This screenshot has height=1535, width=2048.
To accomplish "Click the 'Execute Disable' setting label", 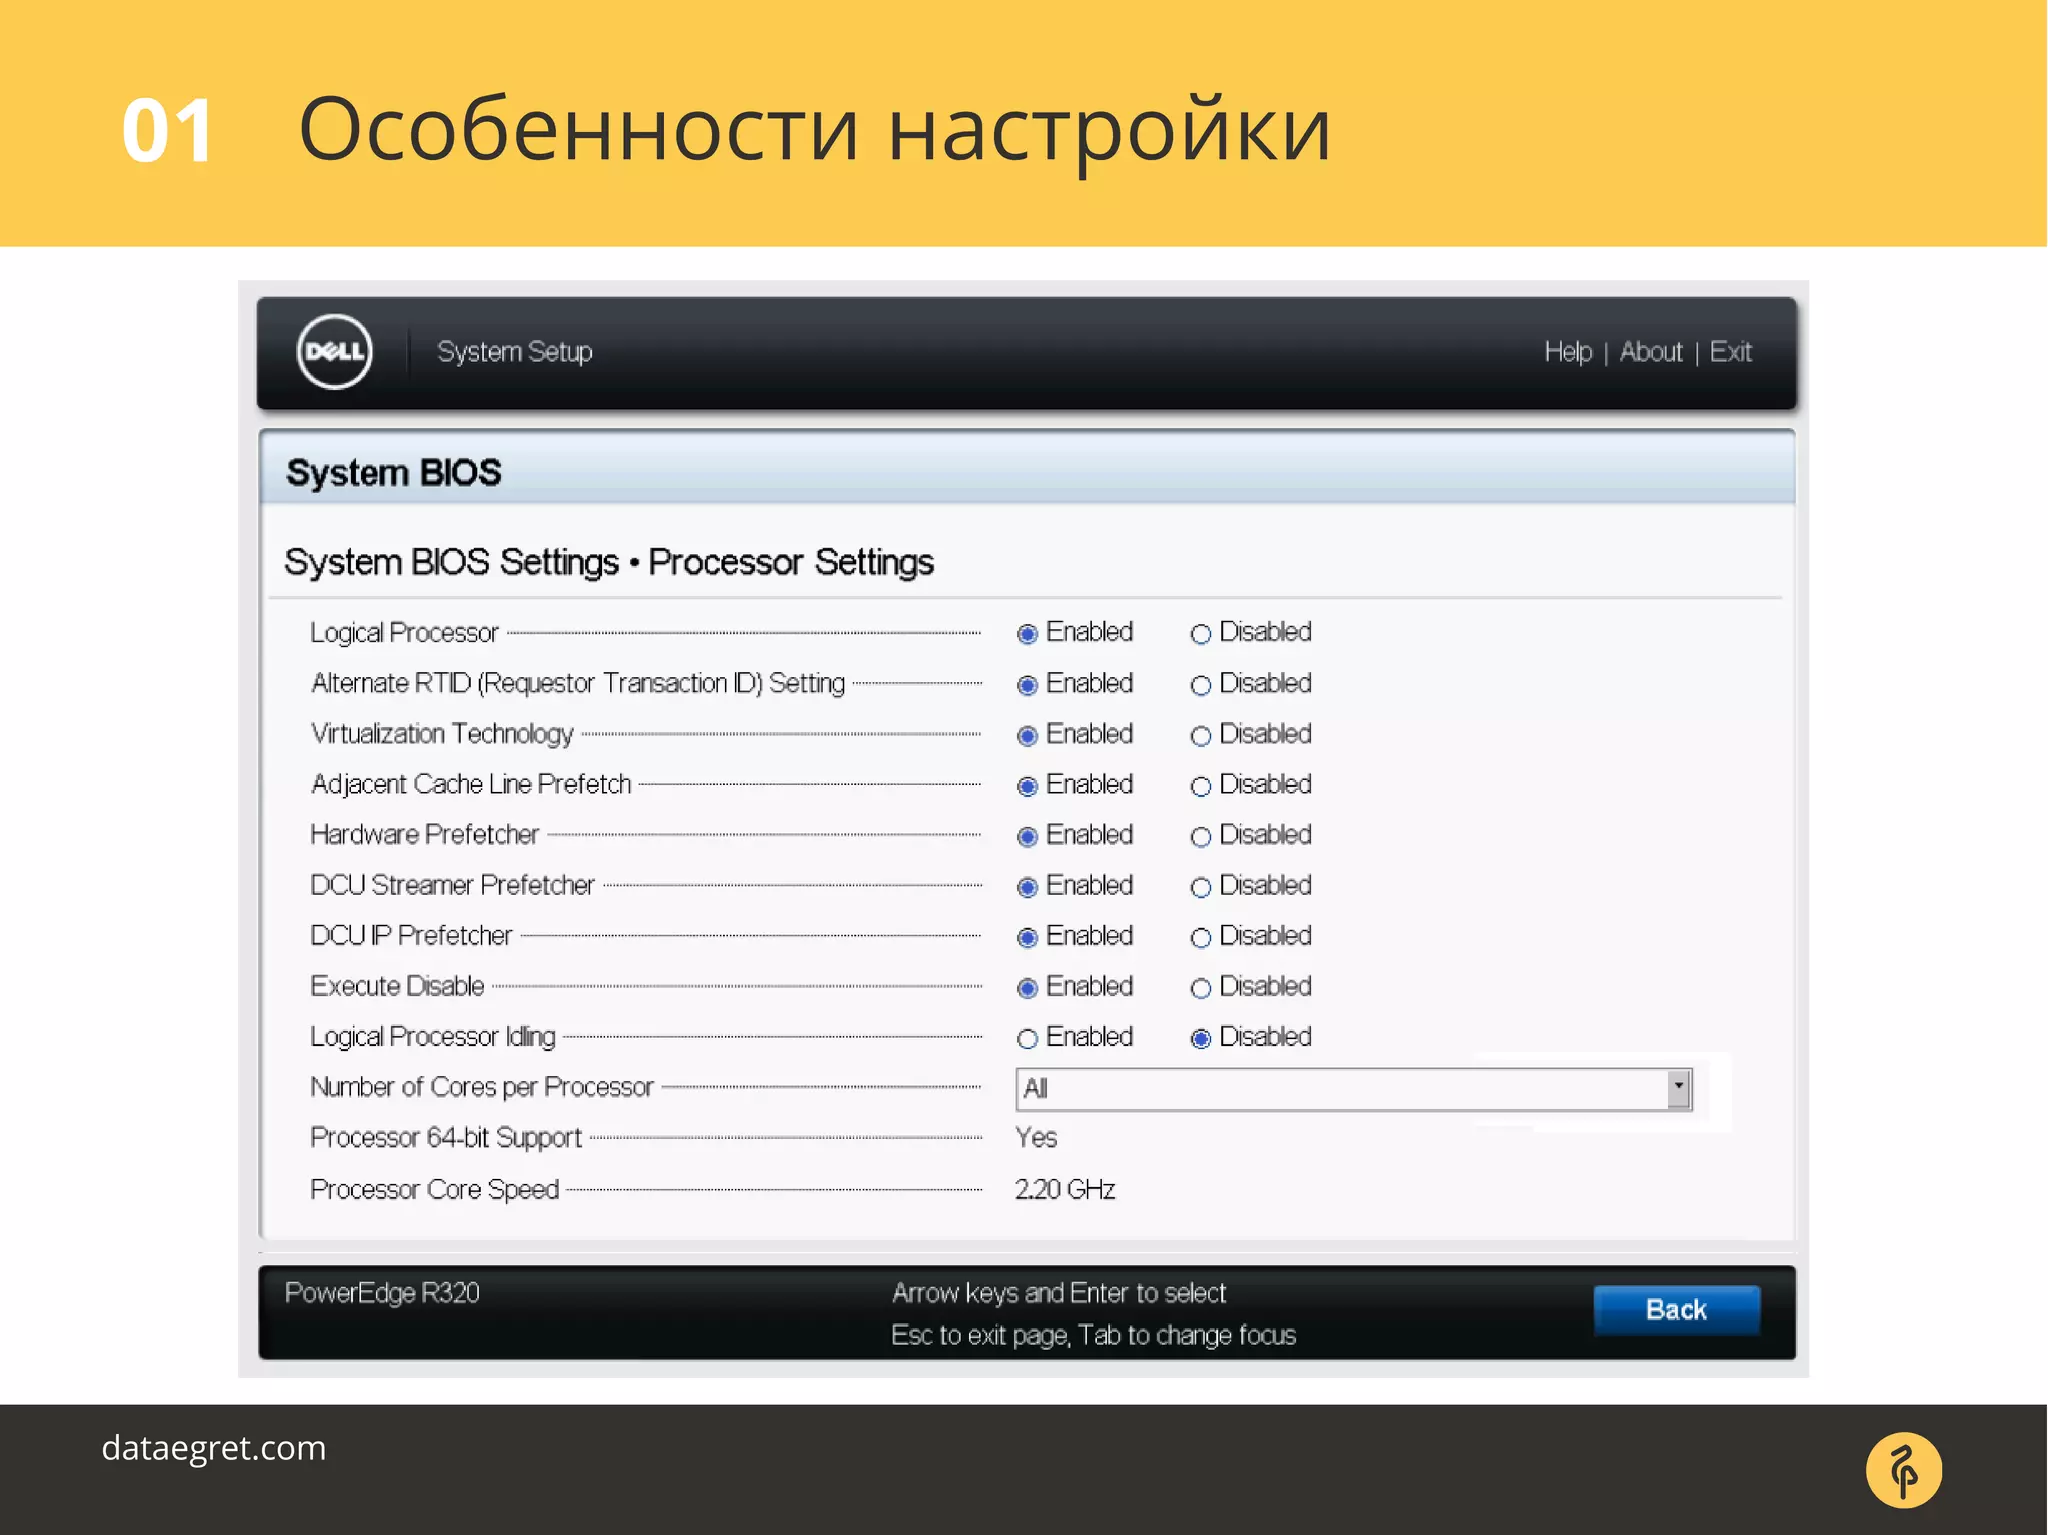I will point(397,986).
